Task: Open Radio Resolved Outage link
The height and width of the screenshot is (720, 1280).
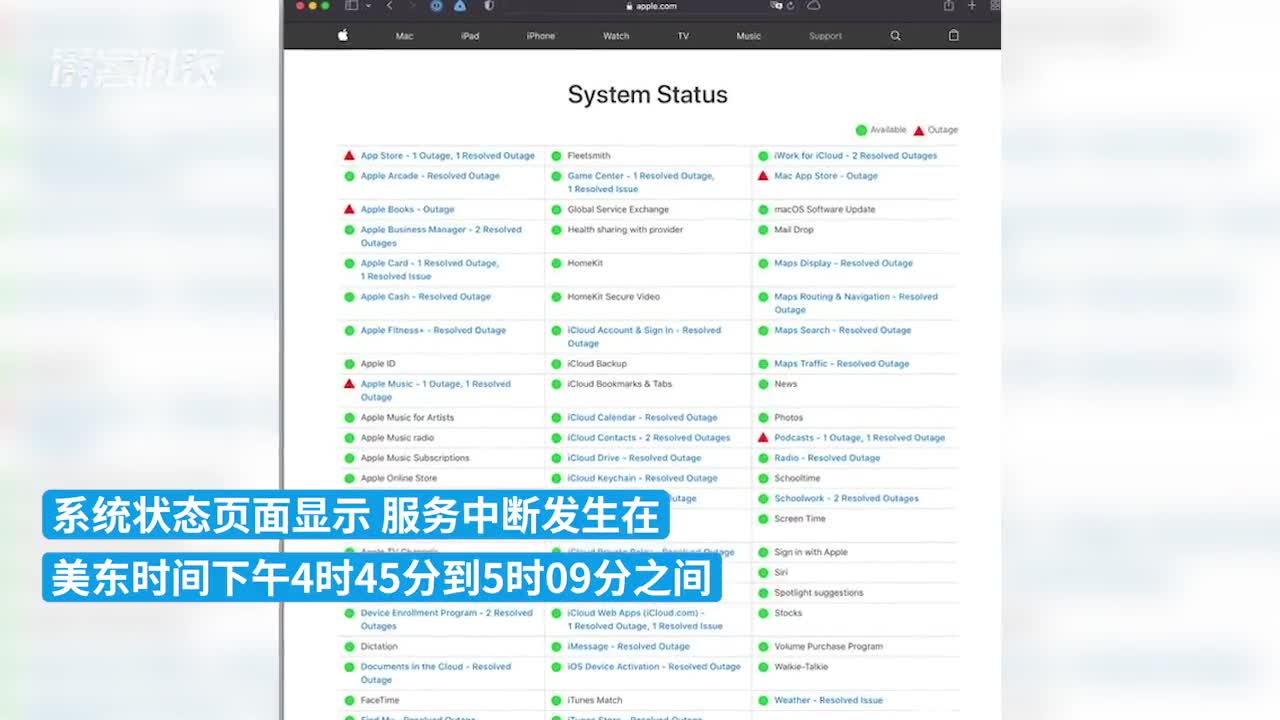Action: click(x=827, y=458)
